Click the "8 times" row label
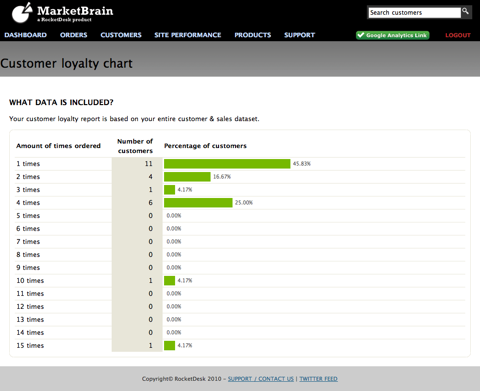This screenshot has width=480, height=391. coord(28,255)
